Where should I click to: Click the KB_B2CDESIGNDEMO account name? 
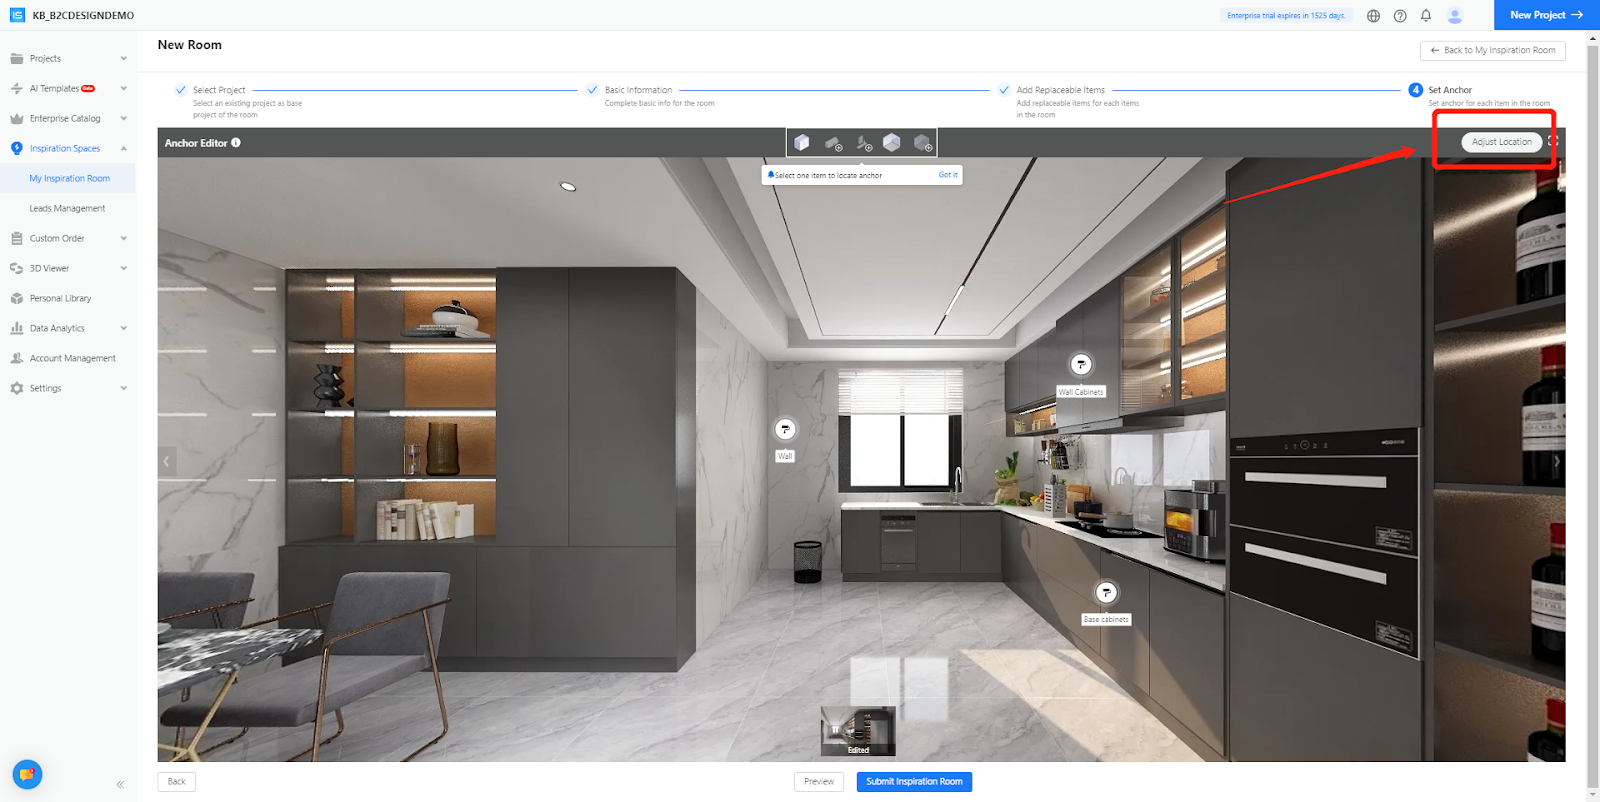click(83, 16)
